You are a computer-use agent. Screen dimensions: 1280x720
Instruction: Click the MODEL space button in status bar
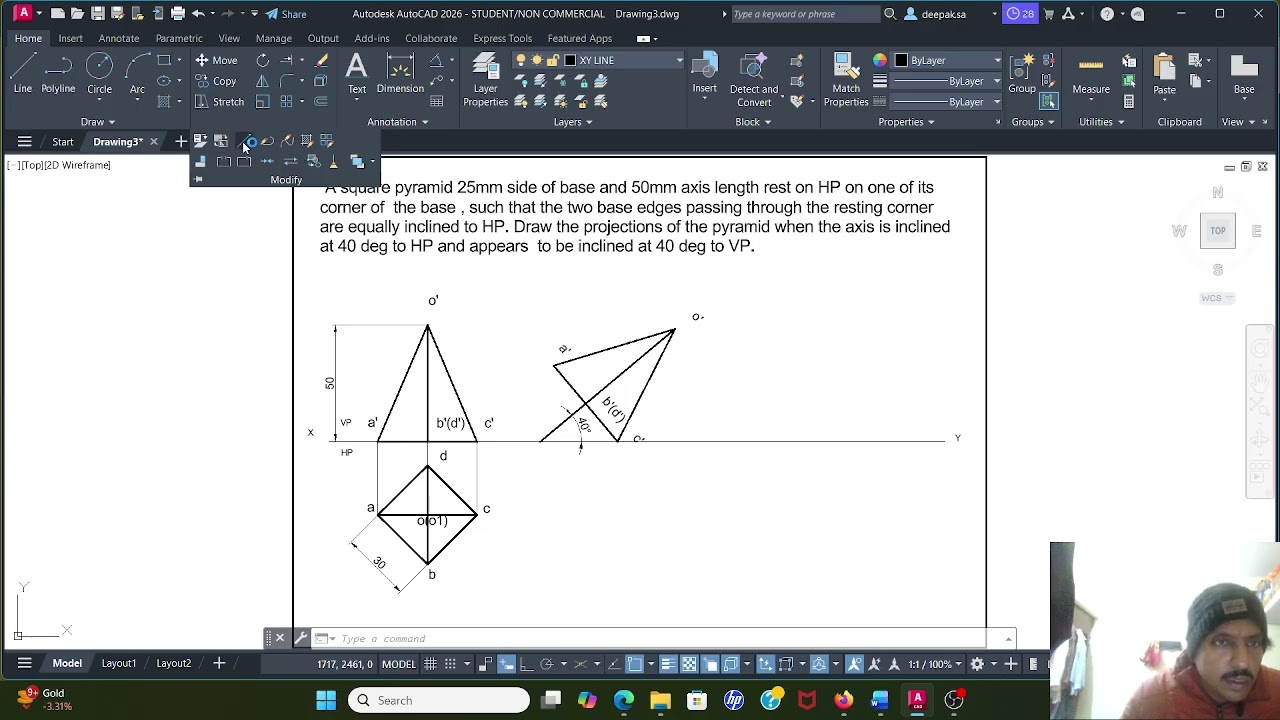click(x=398, y=664)
